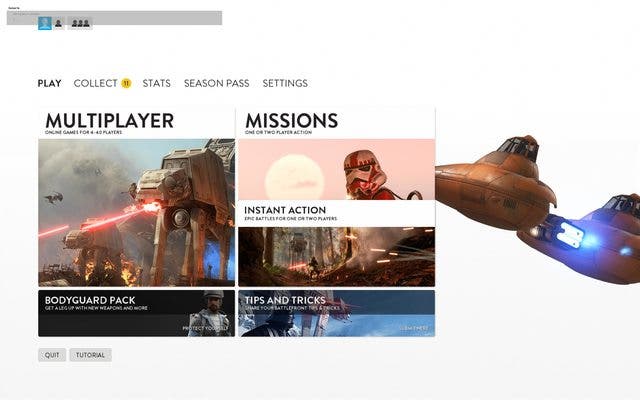Click the MISSIONS heading text
Viewport: 640px width, 400px height.
[291, 121]
